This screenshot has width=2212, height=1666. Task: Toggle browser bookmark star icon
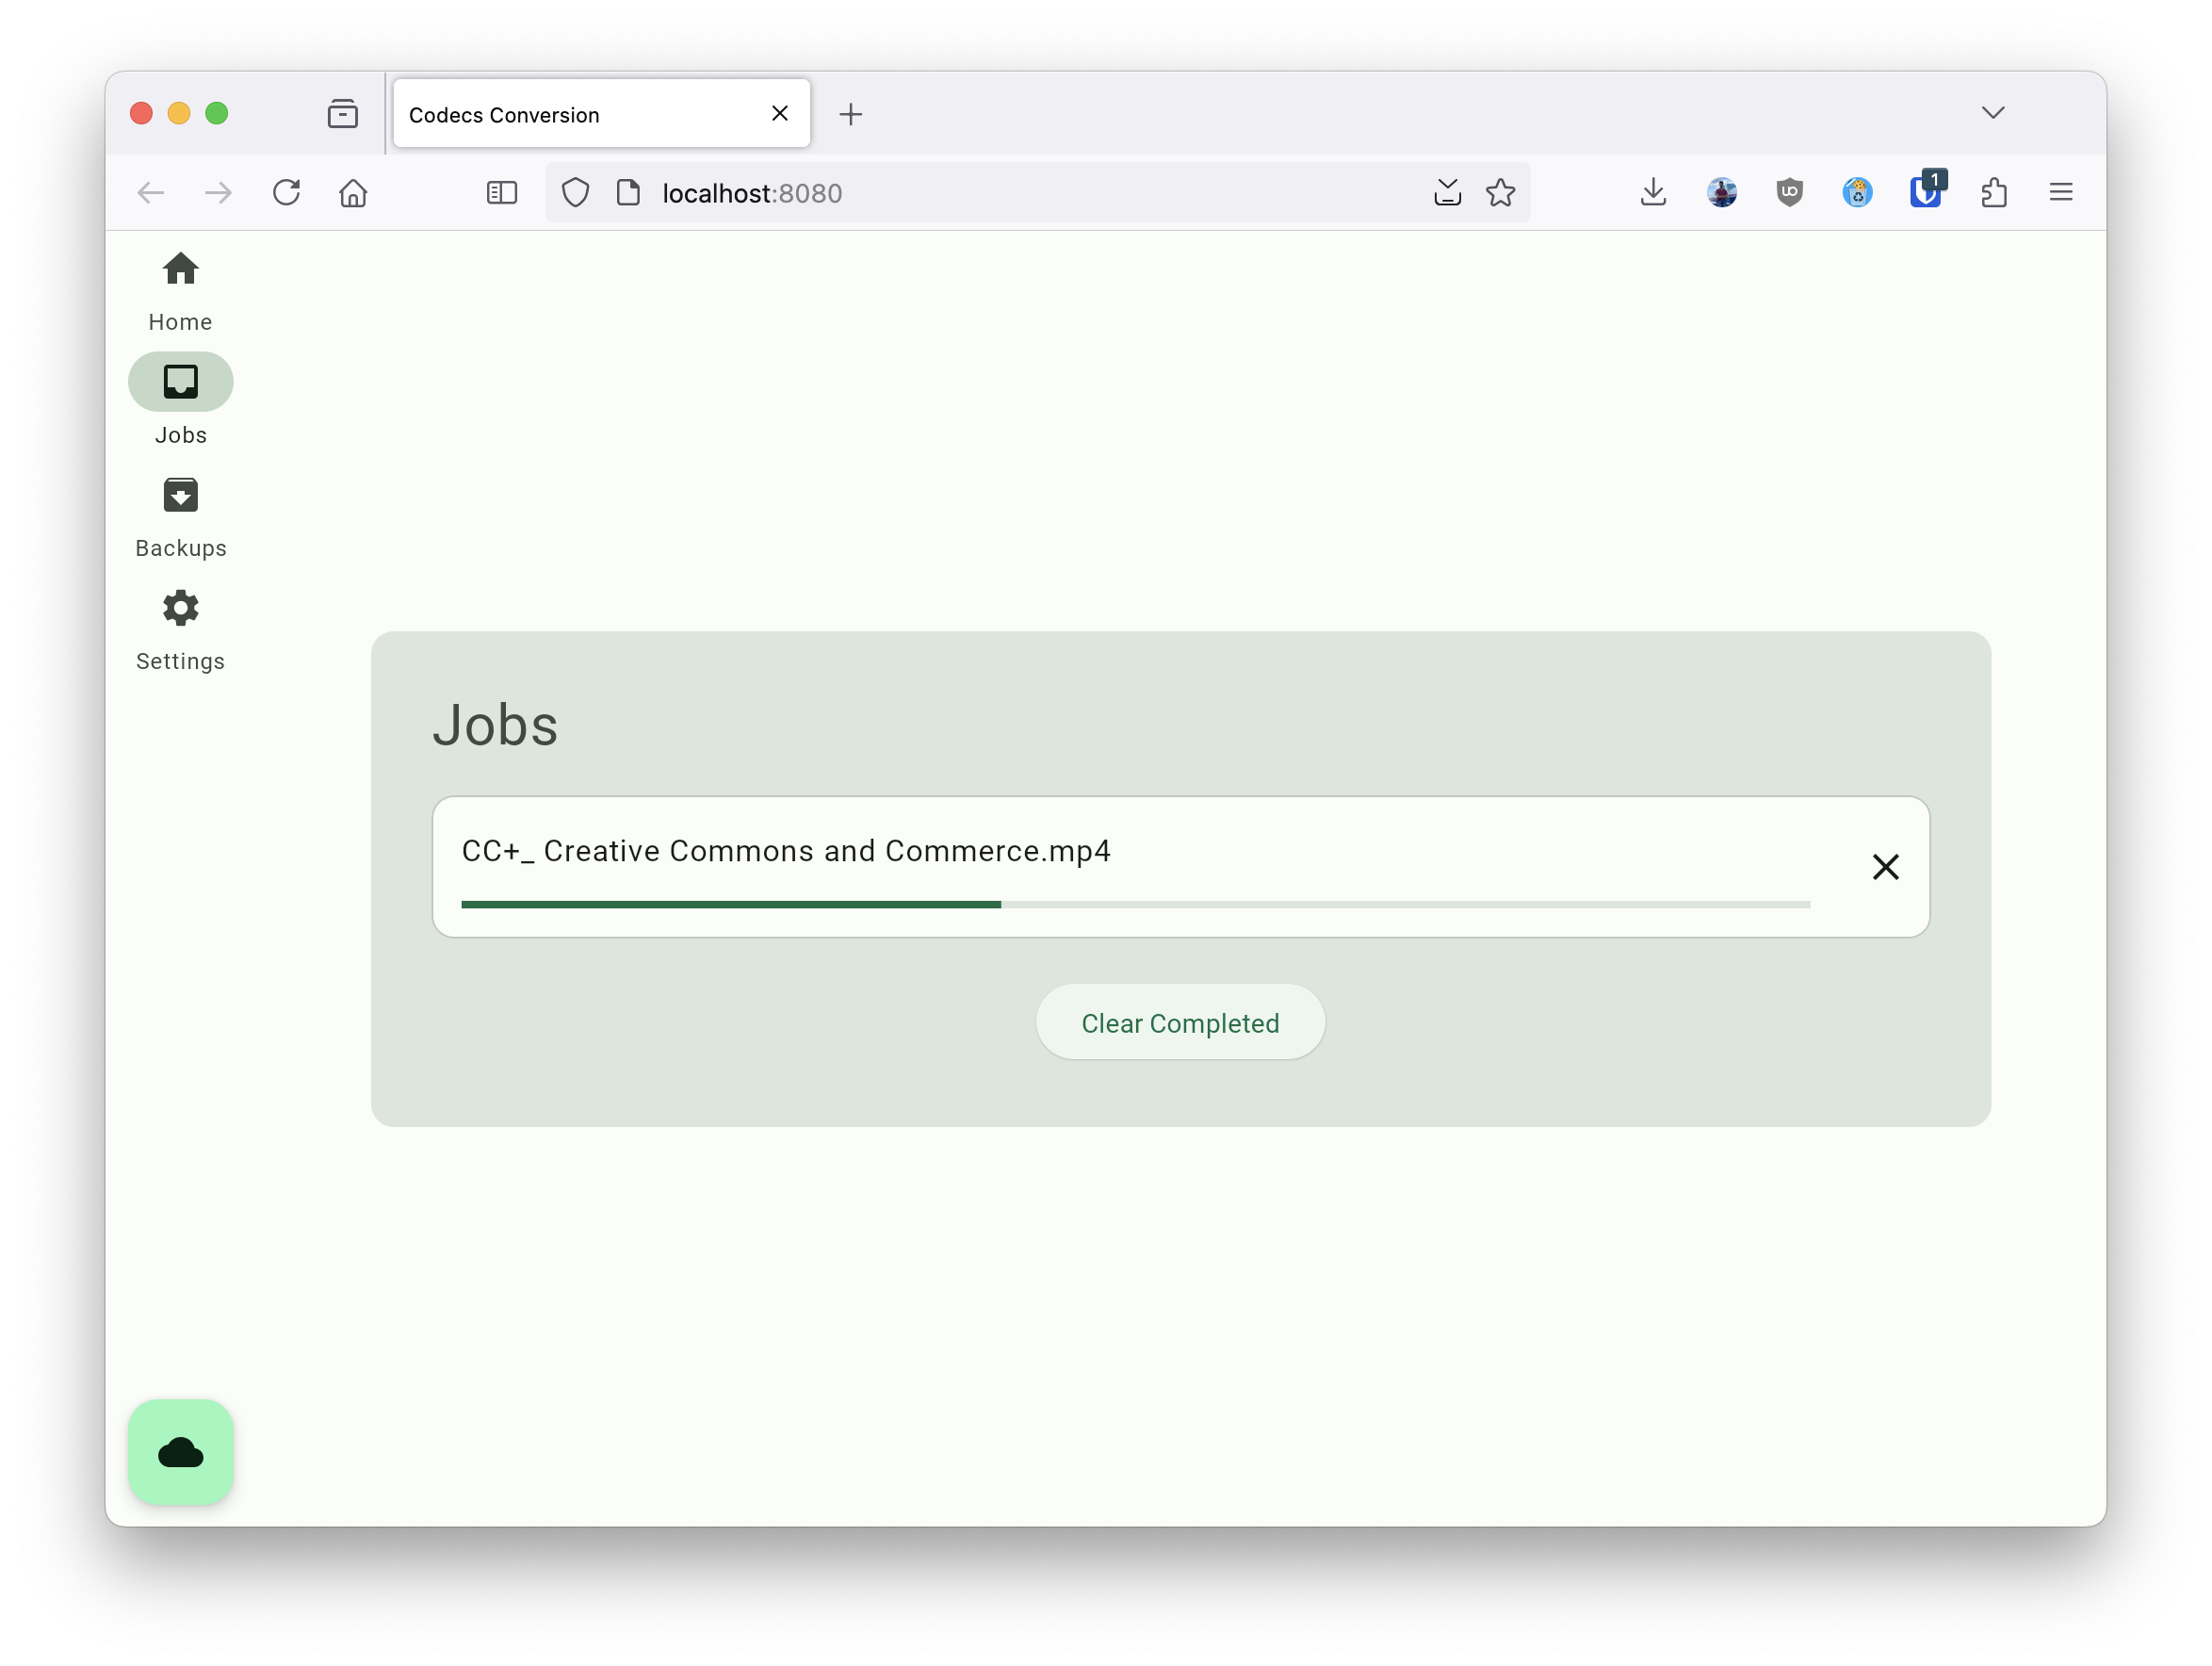coord(1502,194)
